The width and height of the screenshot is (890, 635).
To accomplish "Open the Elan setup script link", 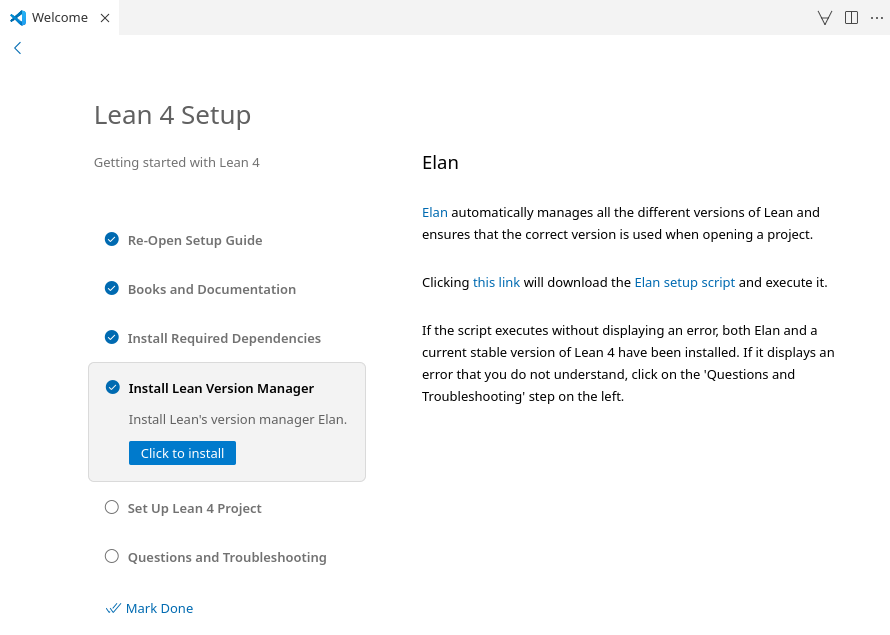I will [685, 283].
